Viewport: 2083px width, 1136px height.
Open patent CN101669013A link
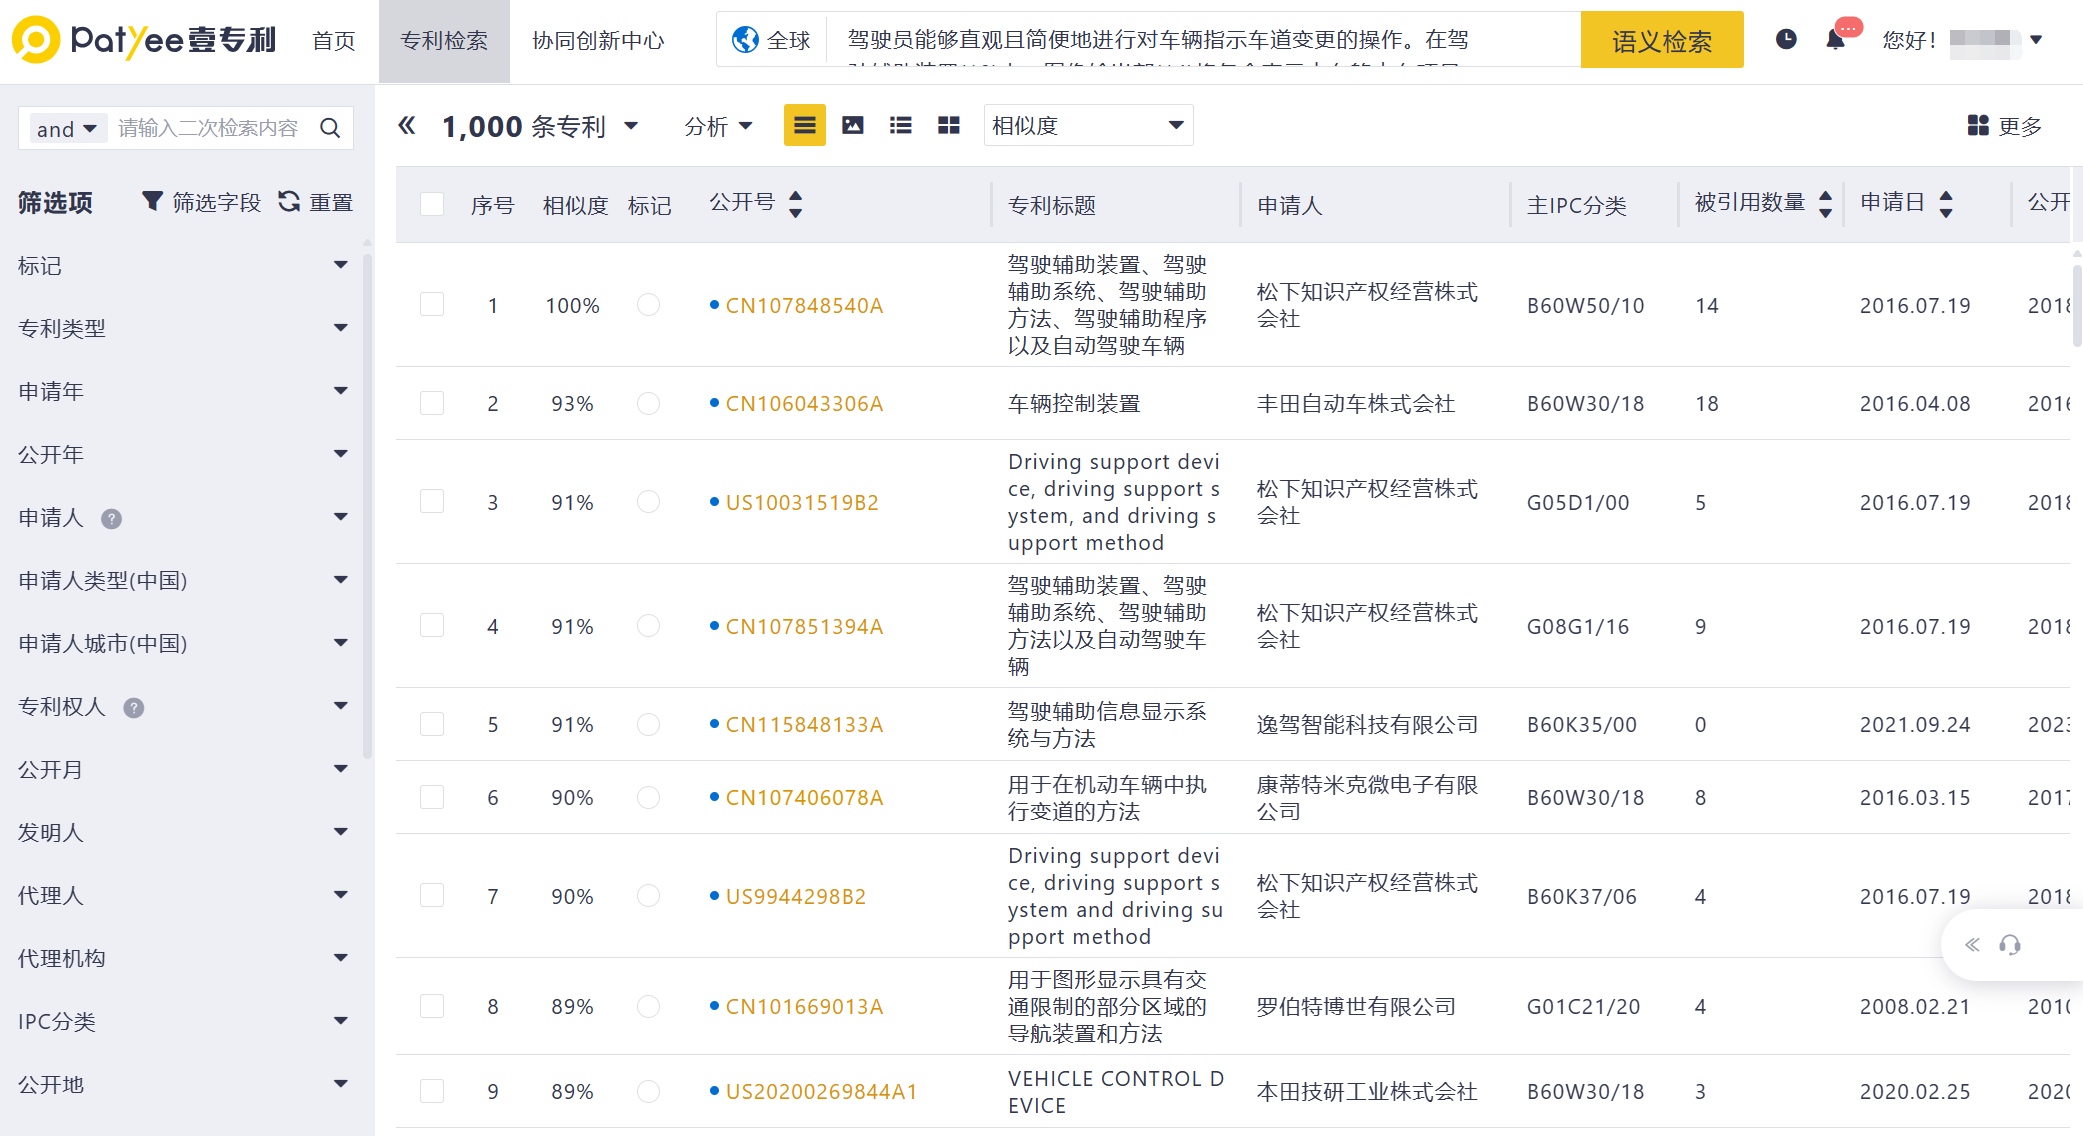804,1006
